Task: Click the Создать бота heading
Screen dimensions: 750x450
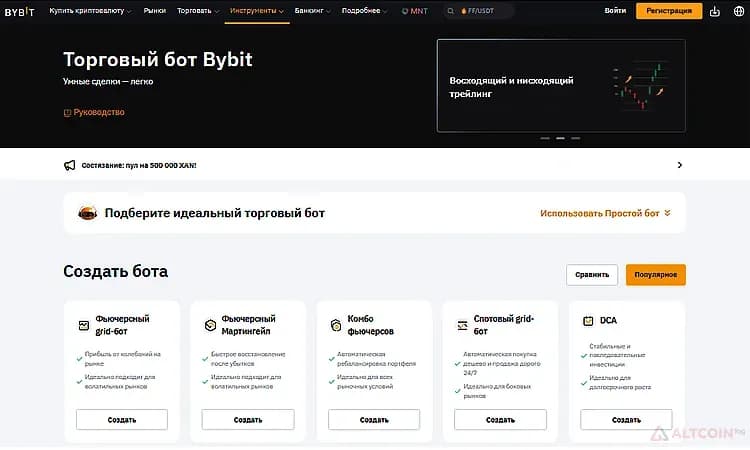Action: [x=116, y=272]
